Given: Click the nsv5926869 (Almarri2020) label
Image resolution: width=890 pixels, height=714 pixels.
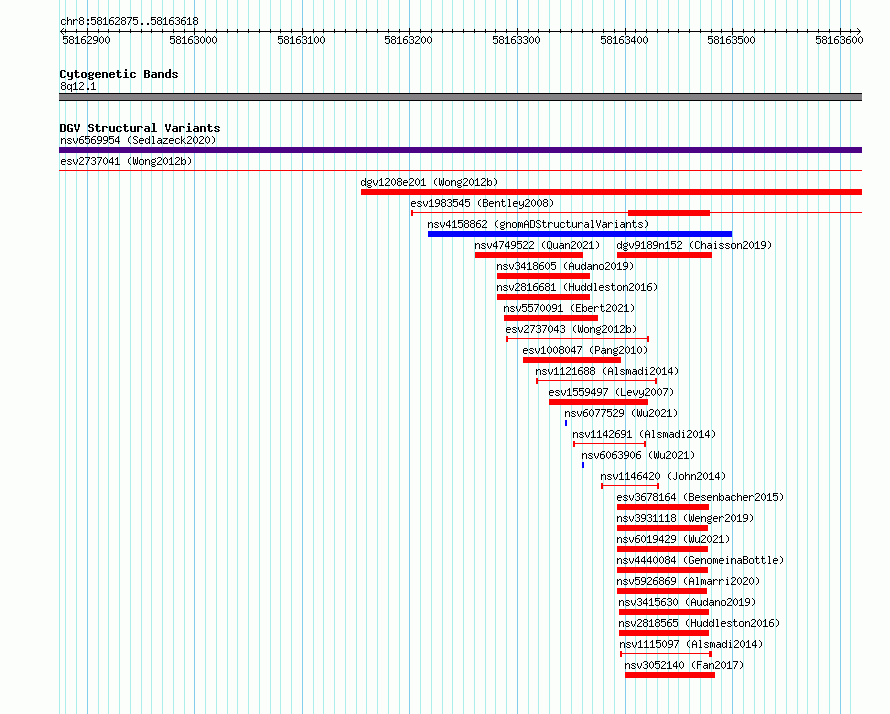Looking at the screenshot, I should [688, 581].
